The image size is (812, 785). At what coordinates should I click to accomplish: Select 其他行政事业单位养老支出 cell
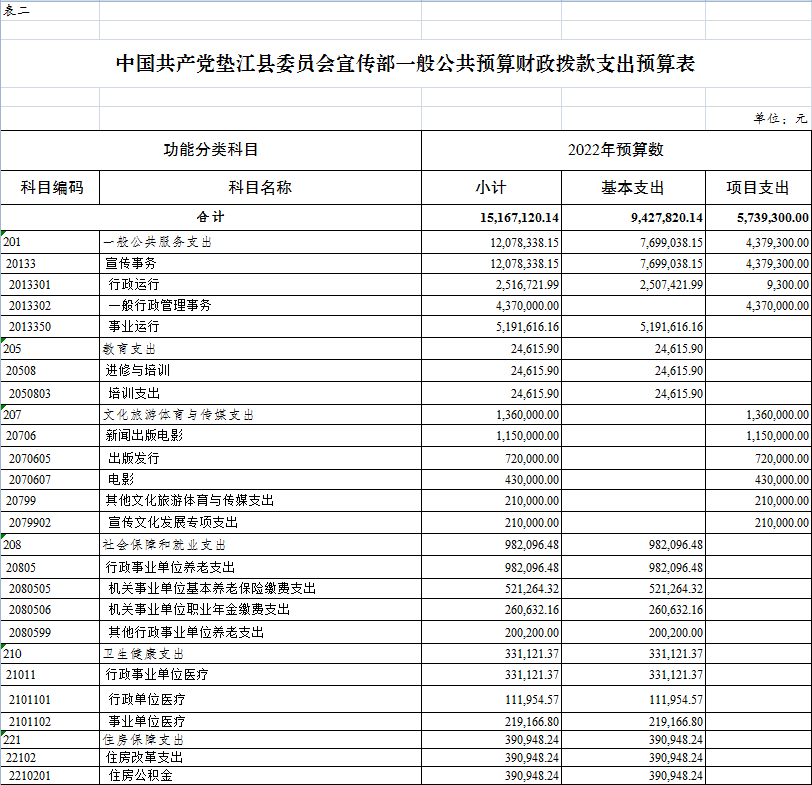260,632
